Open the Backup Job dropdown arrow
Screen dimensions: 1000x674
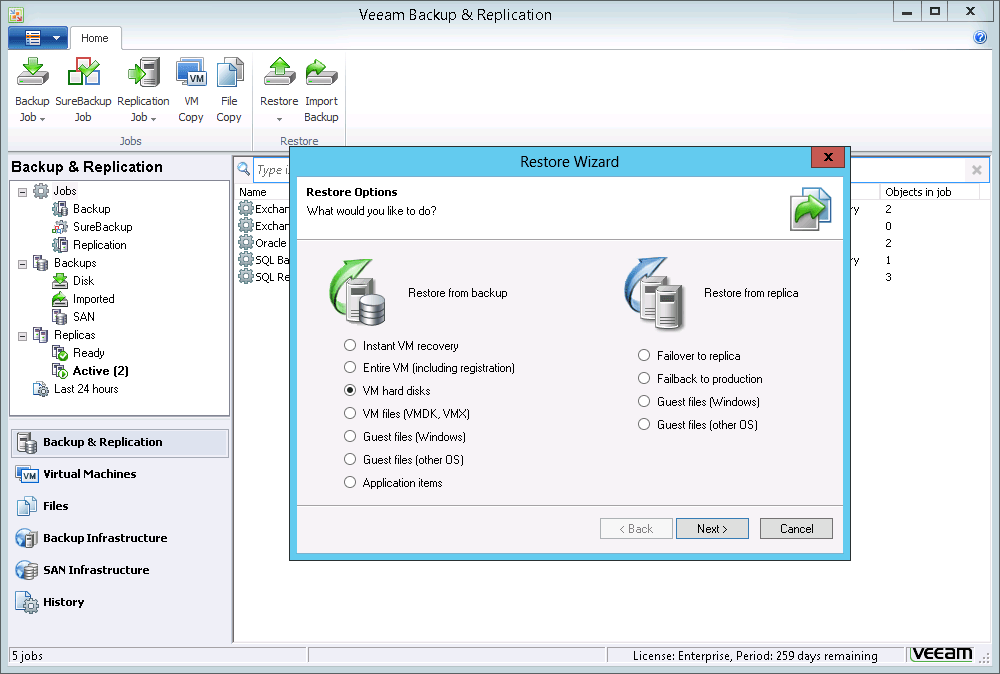43,119
